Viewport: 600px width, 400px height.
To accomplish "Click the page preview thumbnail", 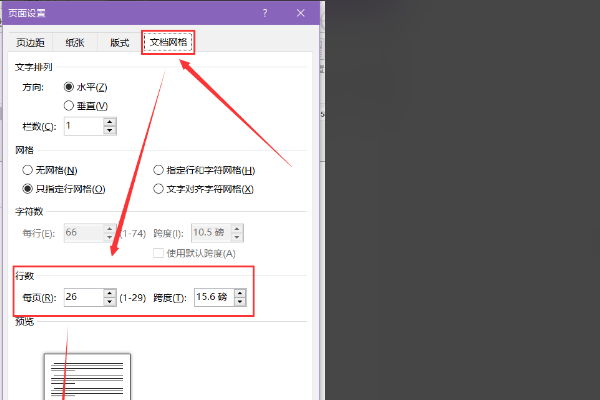I will (87, 377).
